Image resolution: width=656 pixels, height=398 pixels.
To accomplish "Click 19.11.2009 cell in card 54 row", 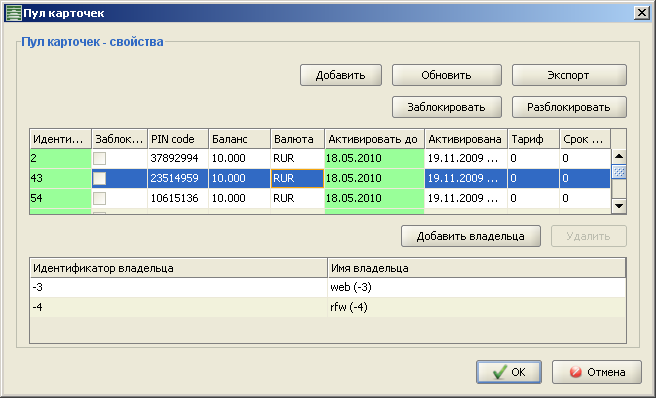I will (466, 198).
